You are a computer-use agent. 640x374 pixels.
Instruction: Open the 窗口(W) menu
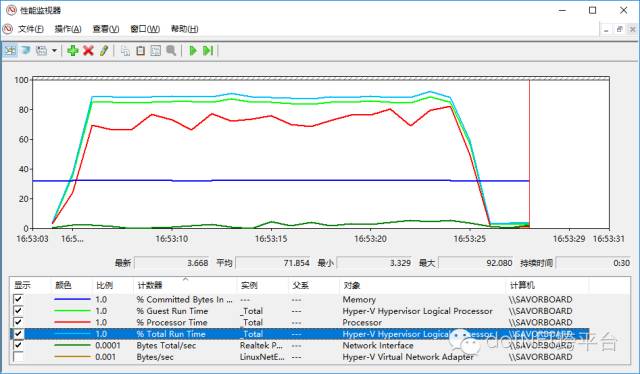click(x=145, y=29)
